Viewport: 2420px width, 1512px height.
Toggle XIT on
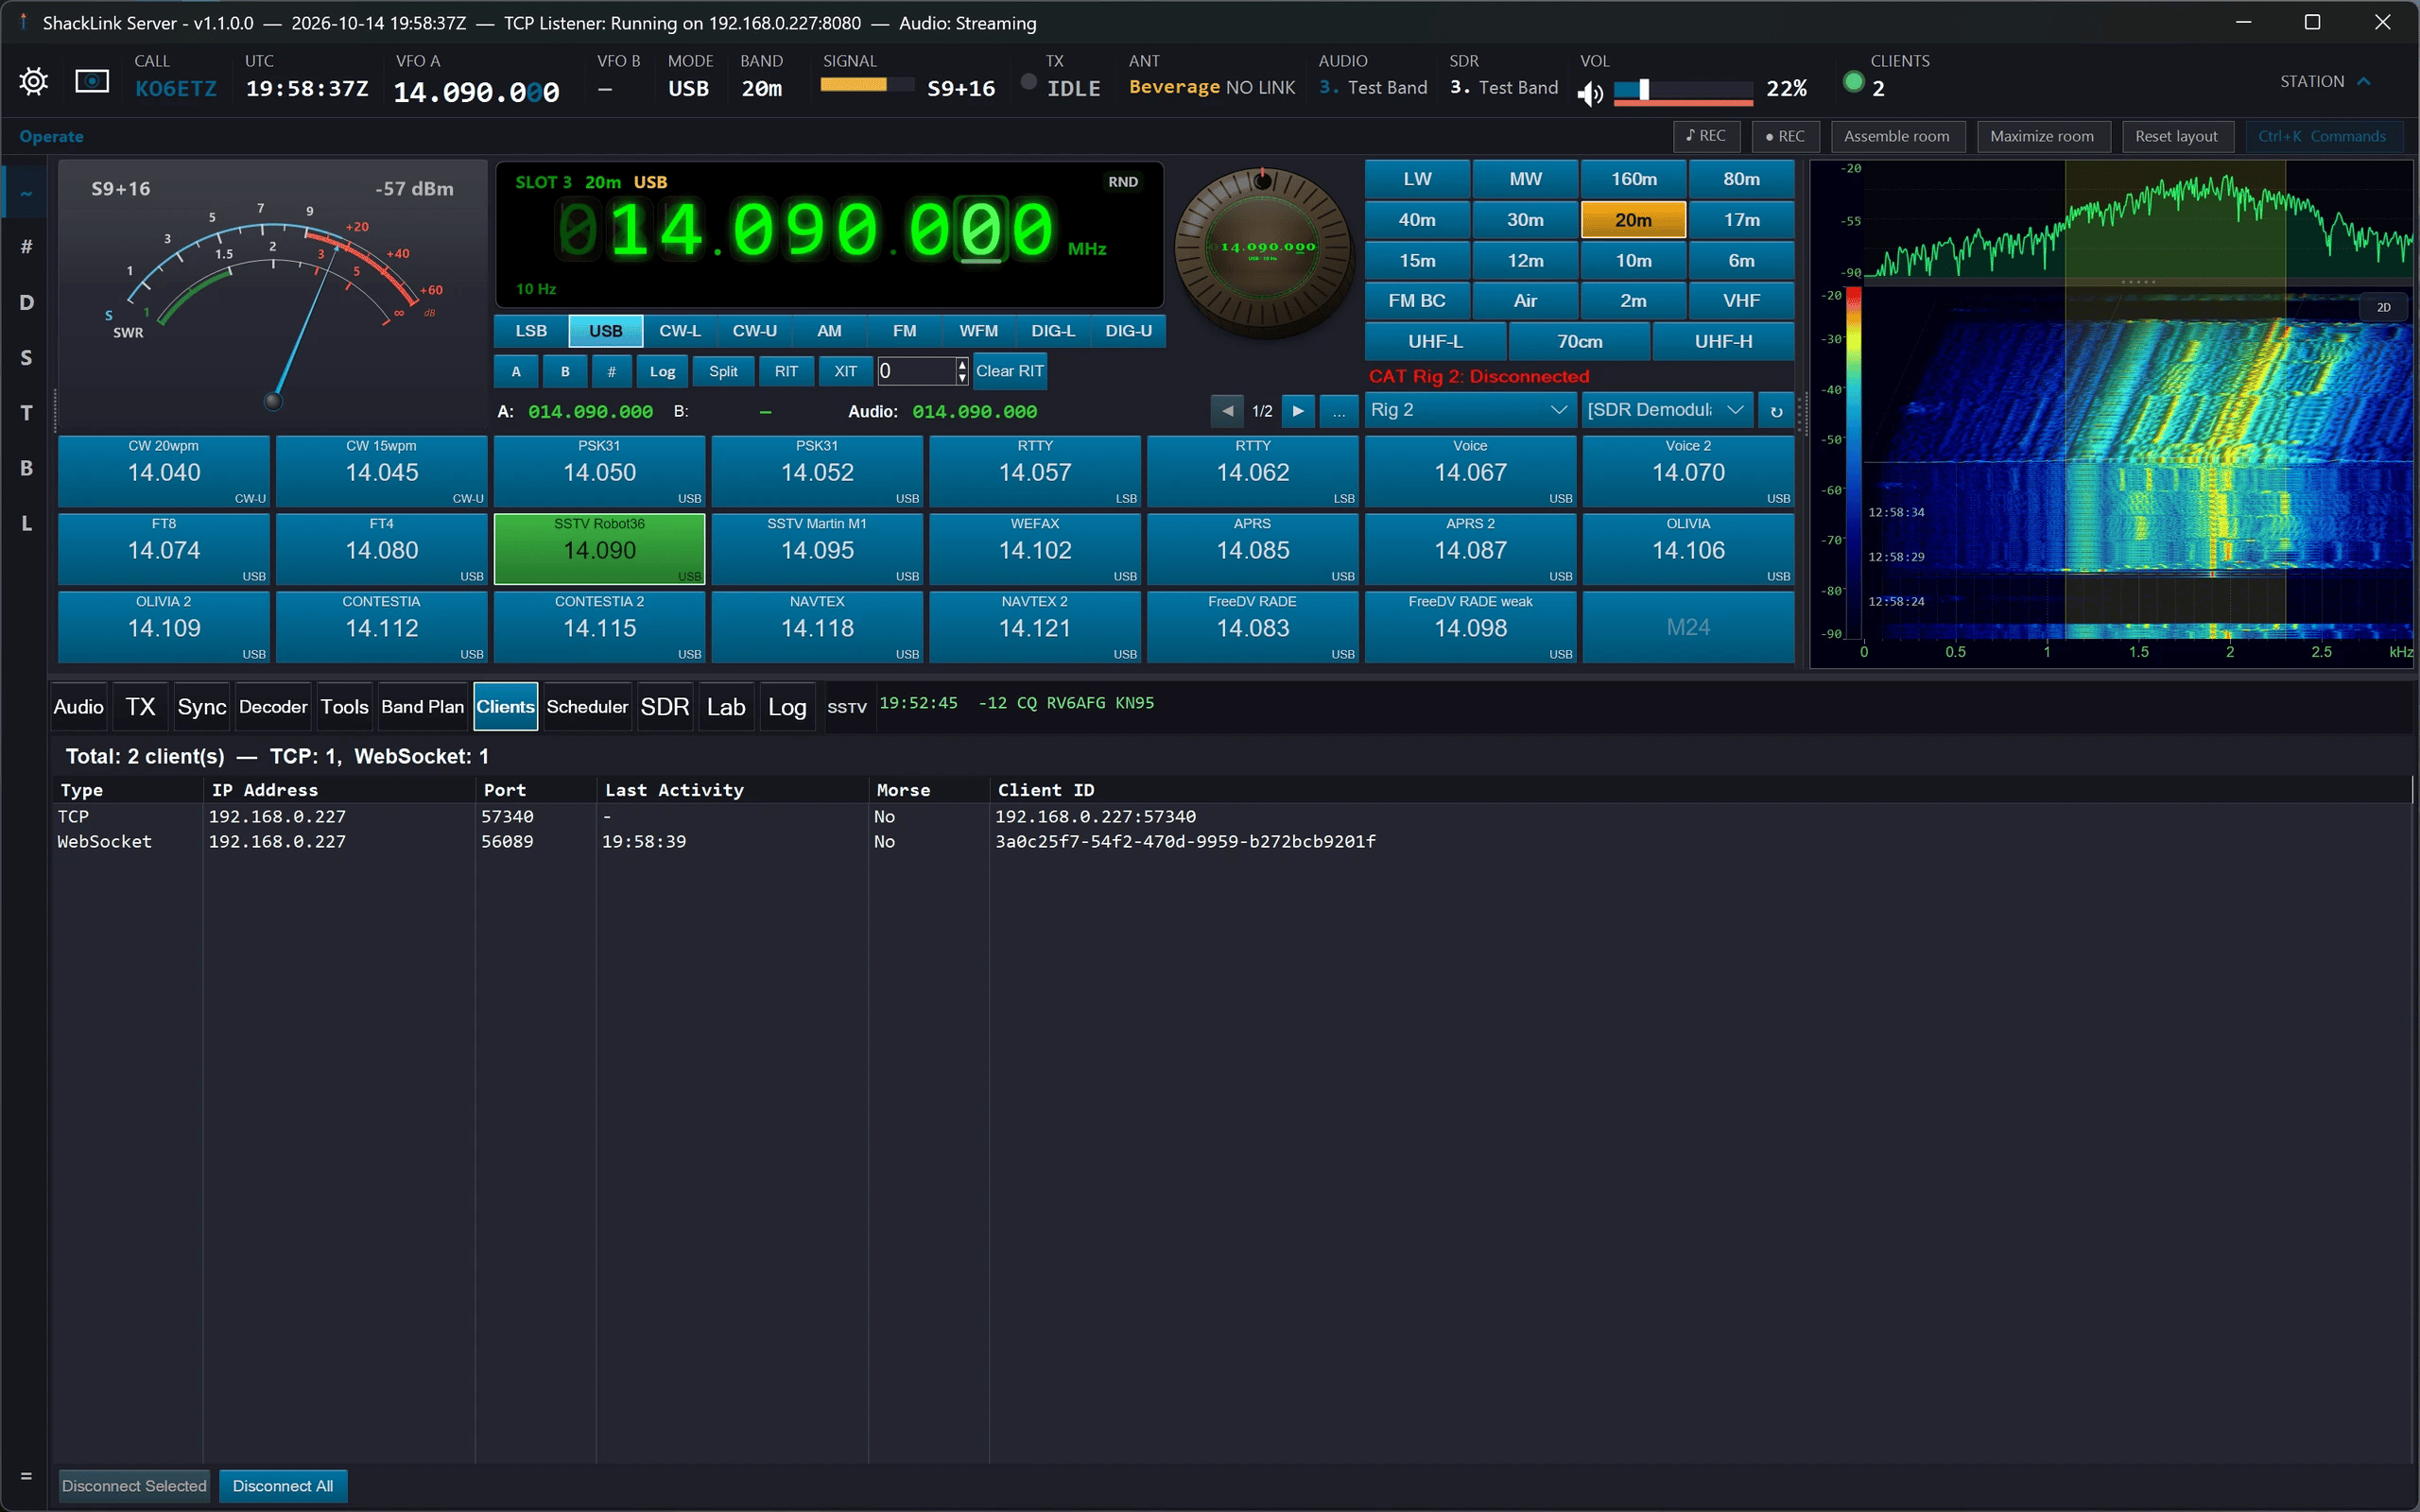pos(845,371)
